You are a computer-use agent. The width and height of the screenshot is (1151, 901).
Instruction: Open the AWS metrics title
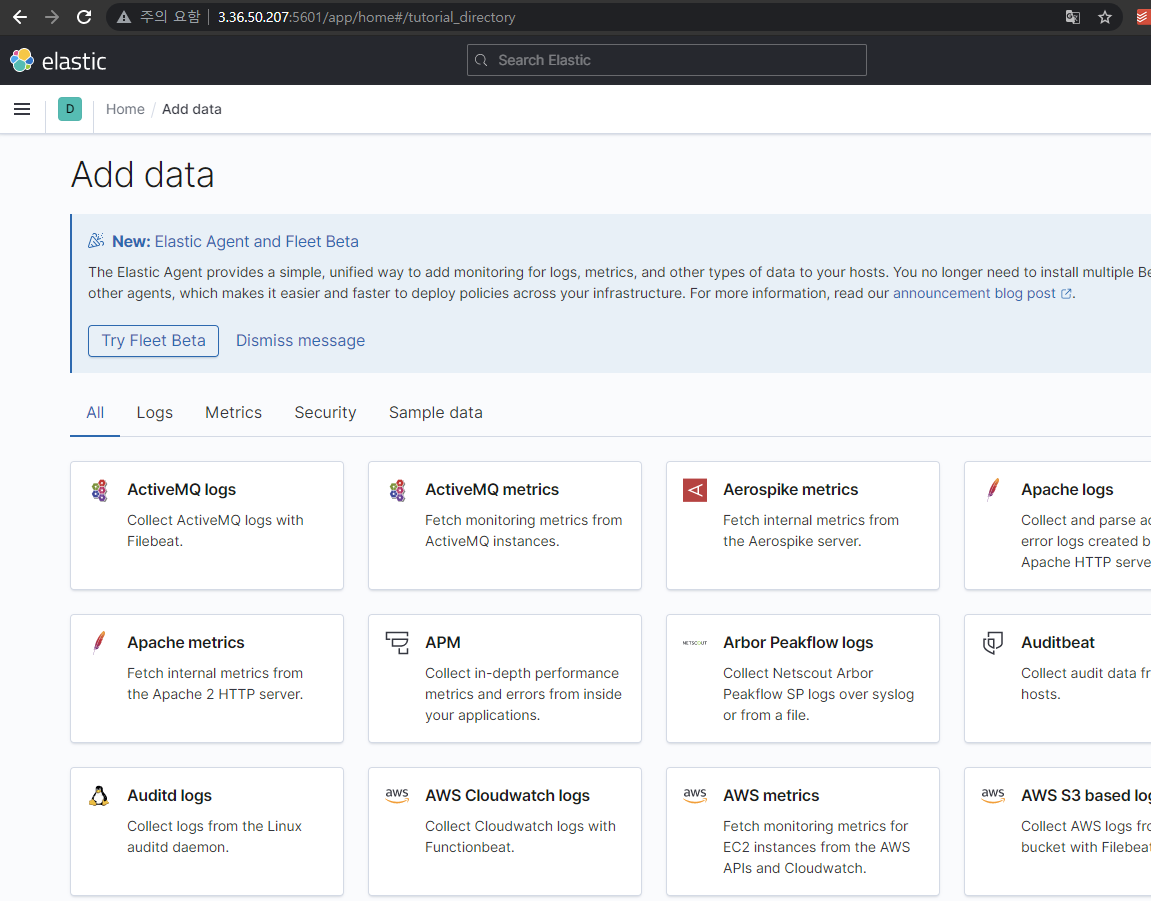(771, 795)
